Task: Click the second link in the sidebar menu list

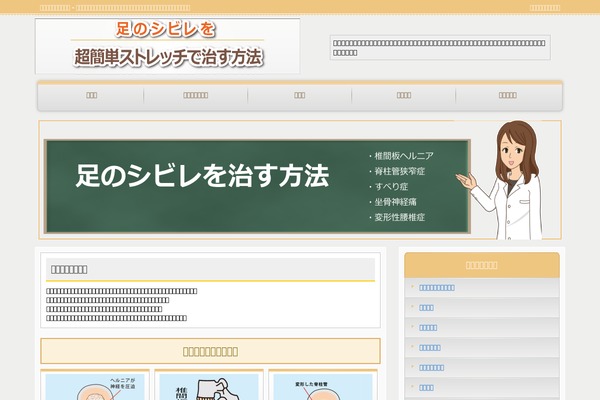Action: (x=426, y=308)
